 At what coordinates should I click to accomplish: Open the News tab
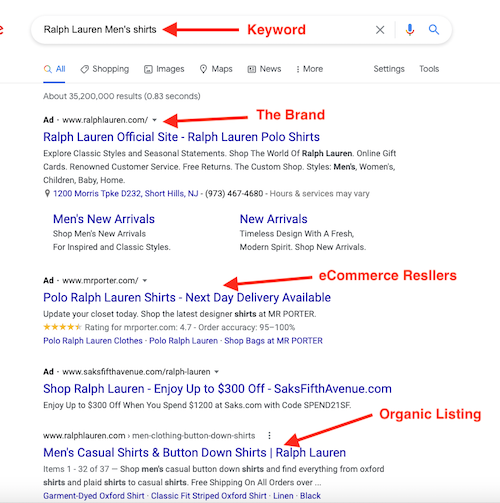[264, 69]
